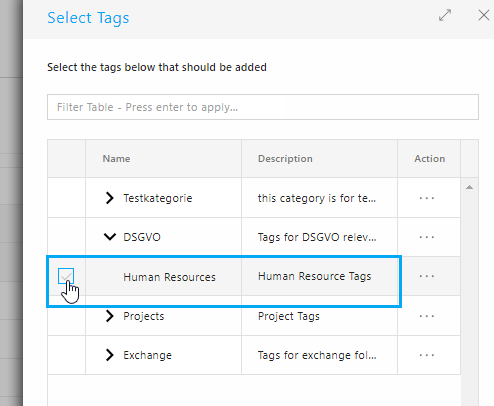Image resolution: width=494 pixels, height=406 pixels.
Task: Collapse the DSGVO category
Action: (x=110, y=237)
